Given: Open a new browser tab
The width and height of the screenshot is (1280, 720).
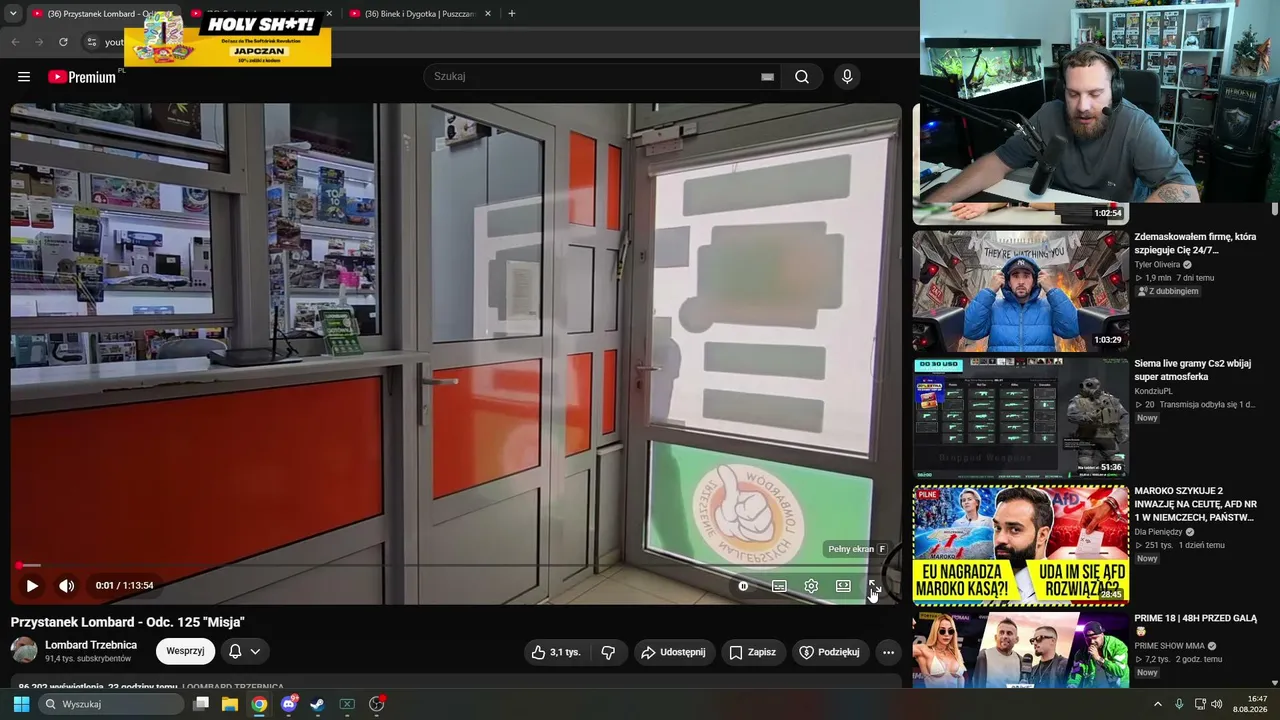Looking at the screenshot, I should pos(512,14).
